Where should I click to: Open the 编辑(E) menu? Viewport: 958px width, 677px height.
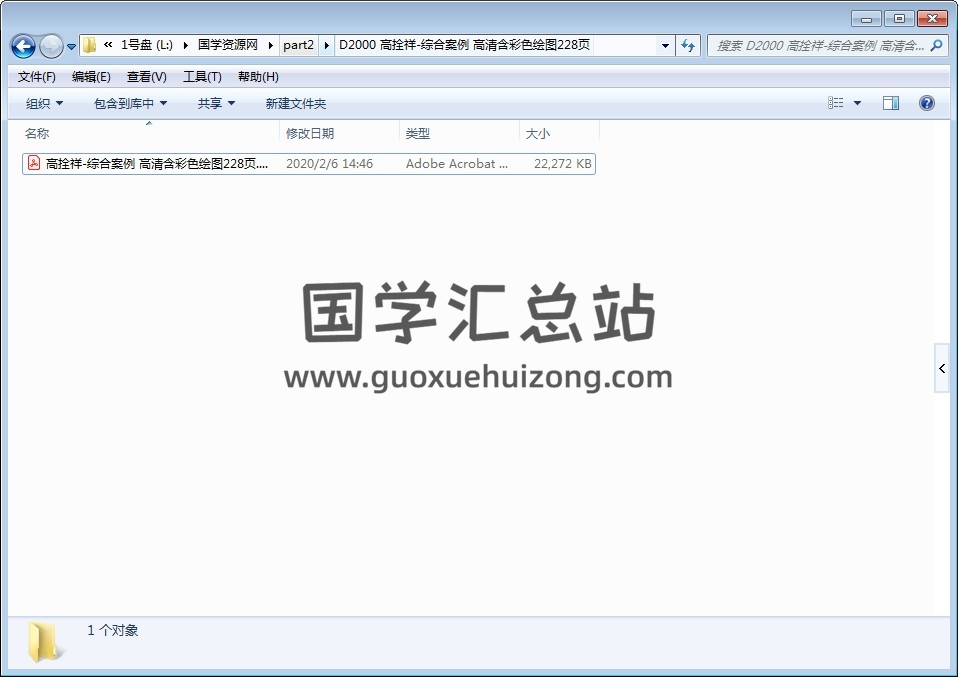click(x=91, y=76)
